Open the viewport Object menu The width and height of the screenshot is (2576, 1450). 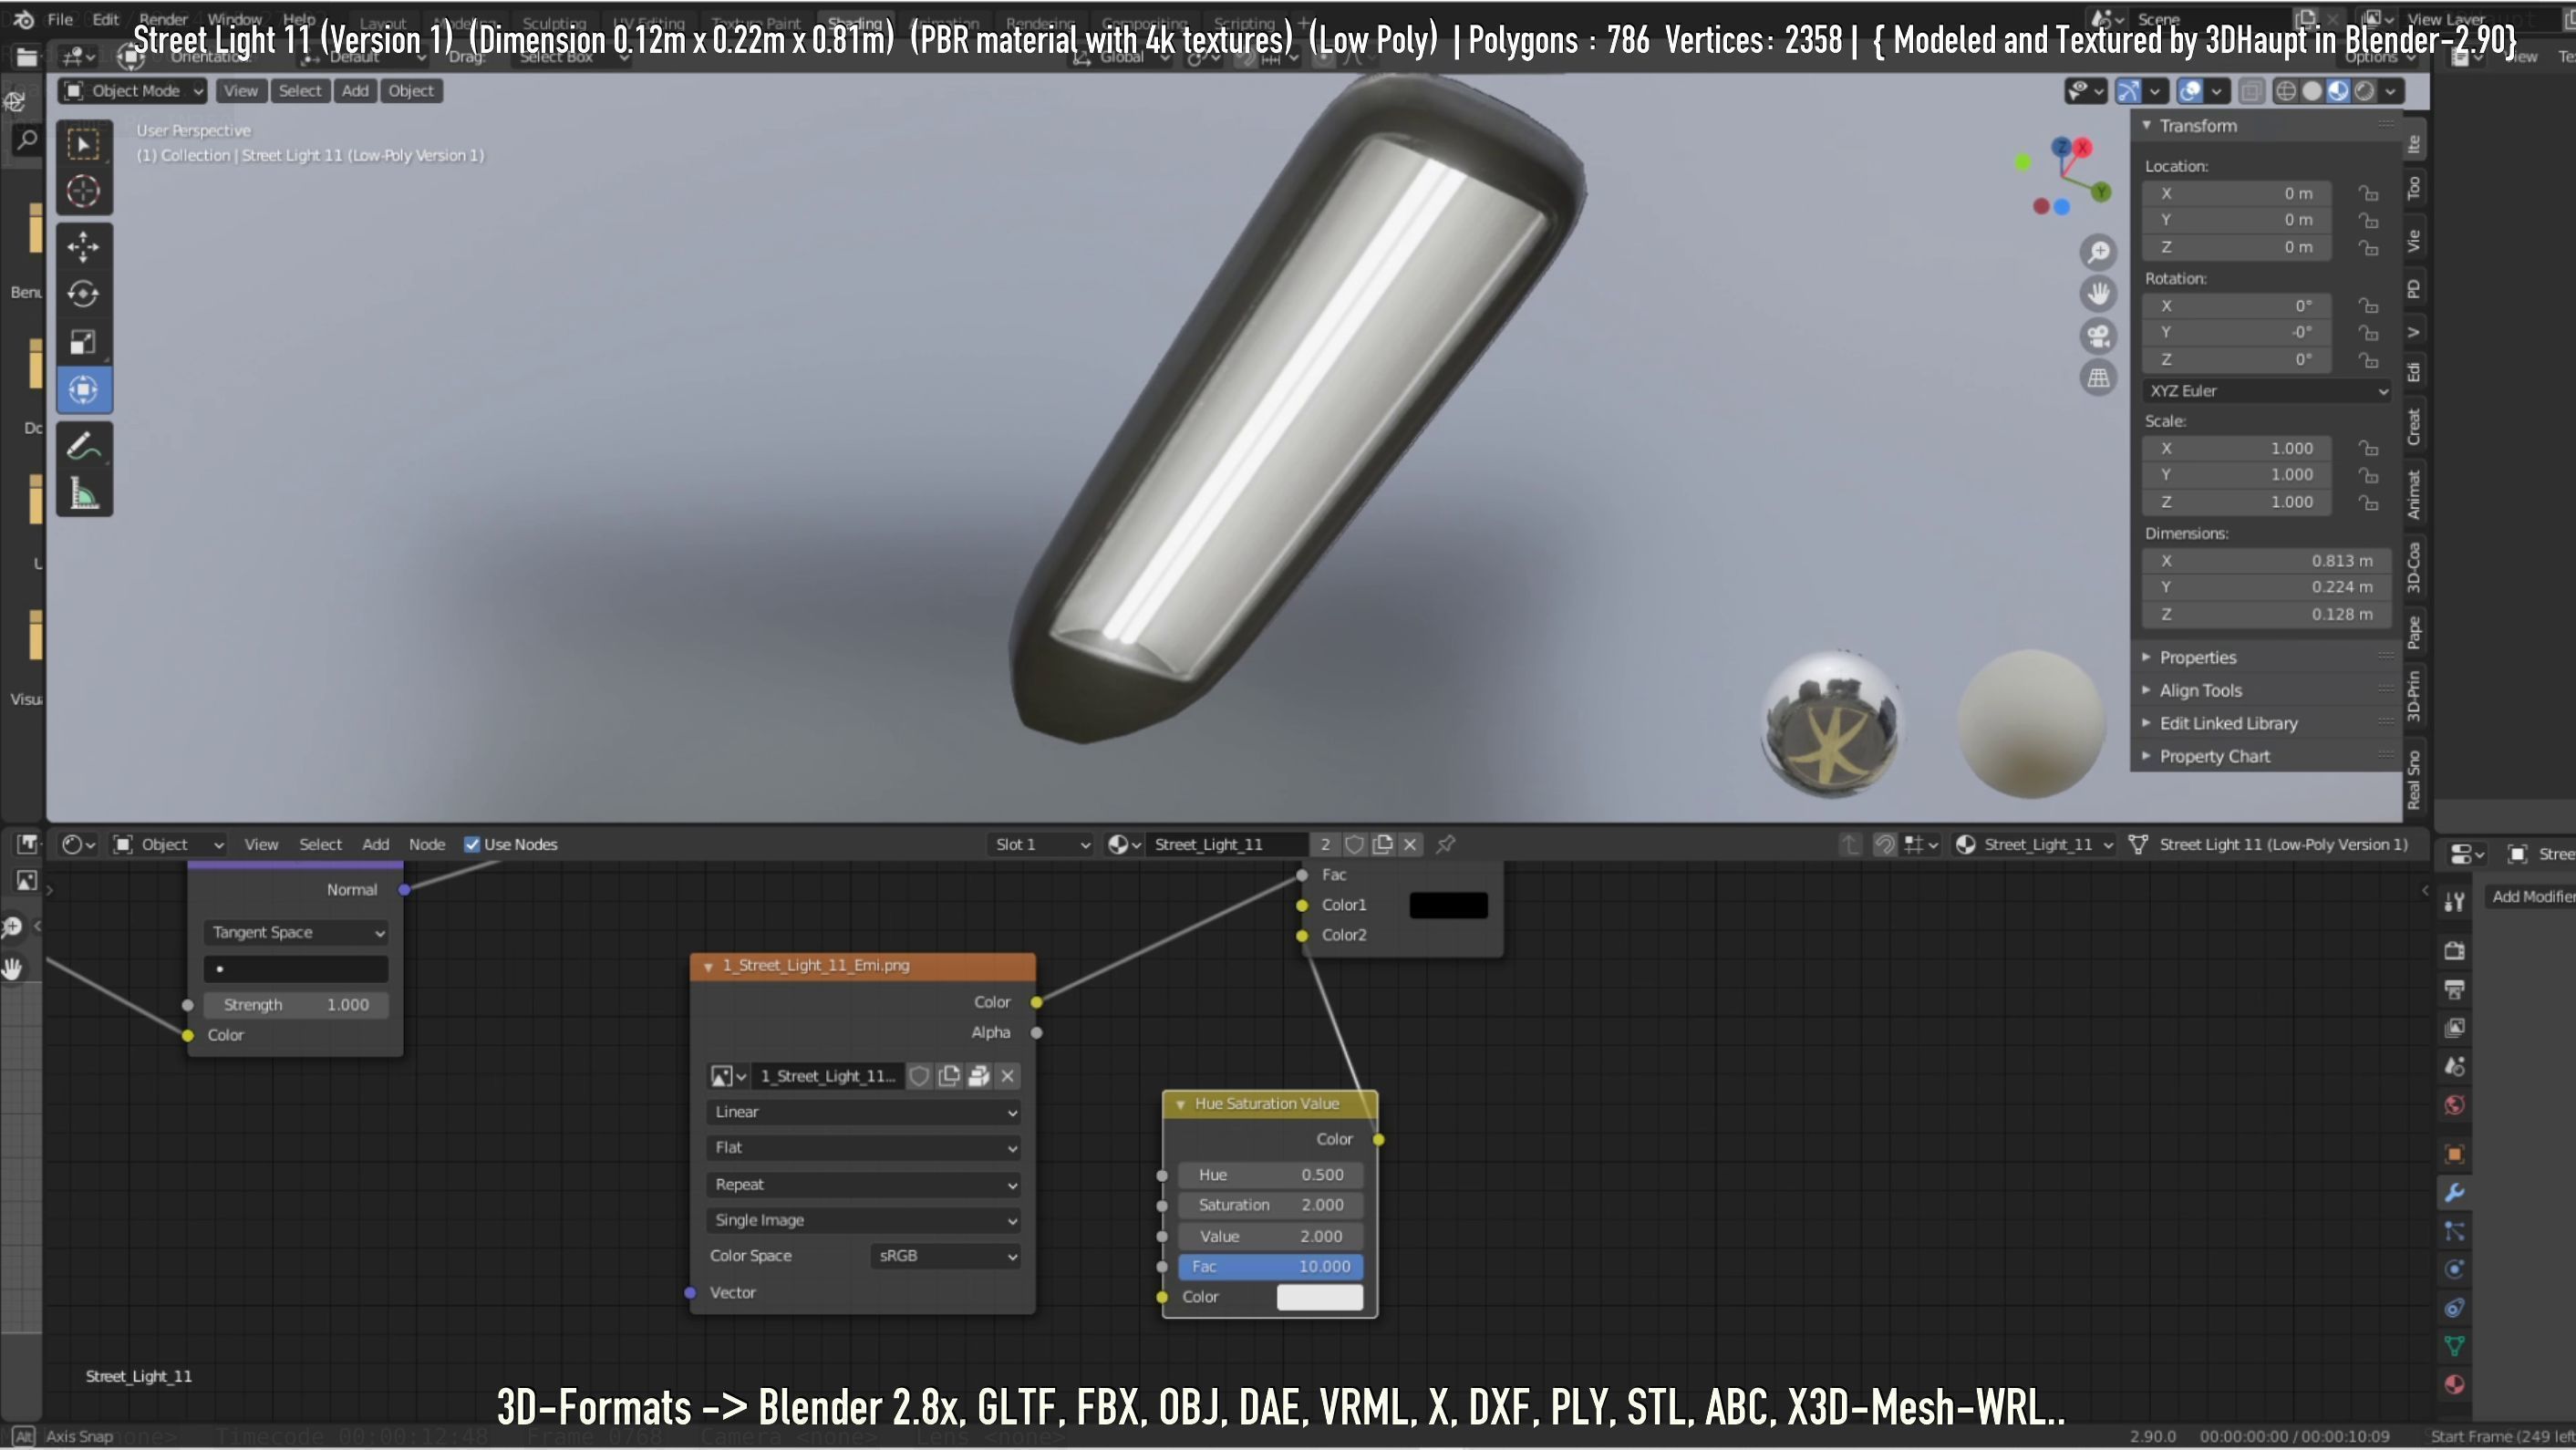pyautogui.click(x=411, y=91)
